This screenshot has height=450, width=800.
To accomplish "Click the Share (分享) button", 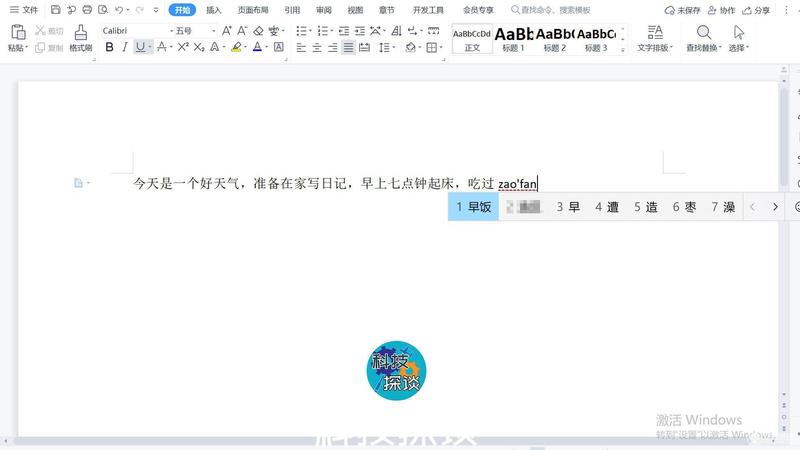I will click(x=757, y=10).
